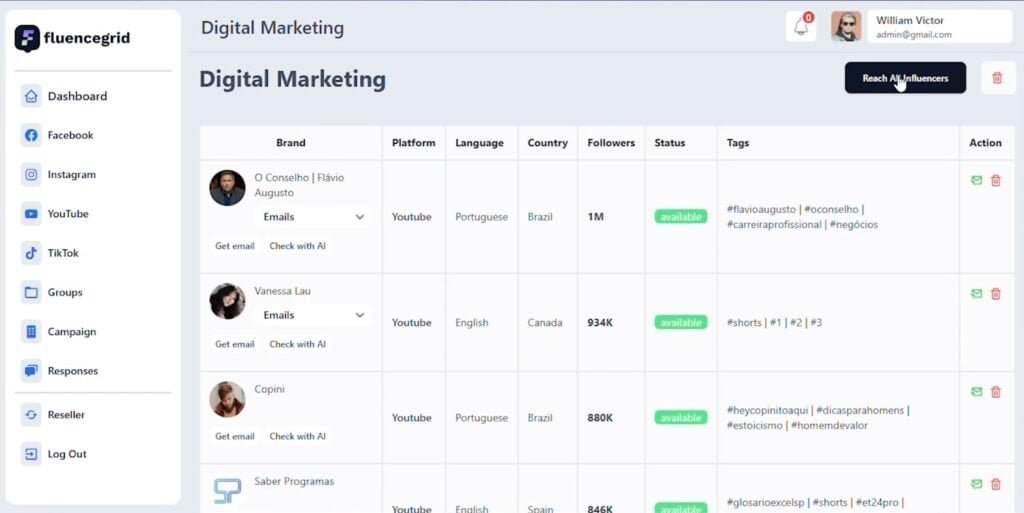Click the Platform column header
The height and width of the screenshot is (513, 1024).
(x=413, y=143)
